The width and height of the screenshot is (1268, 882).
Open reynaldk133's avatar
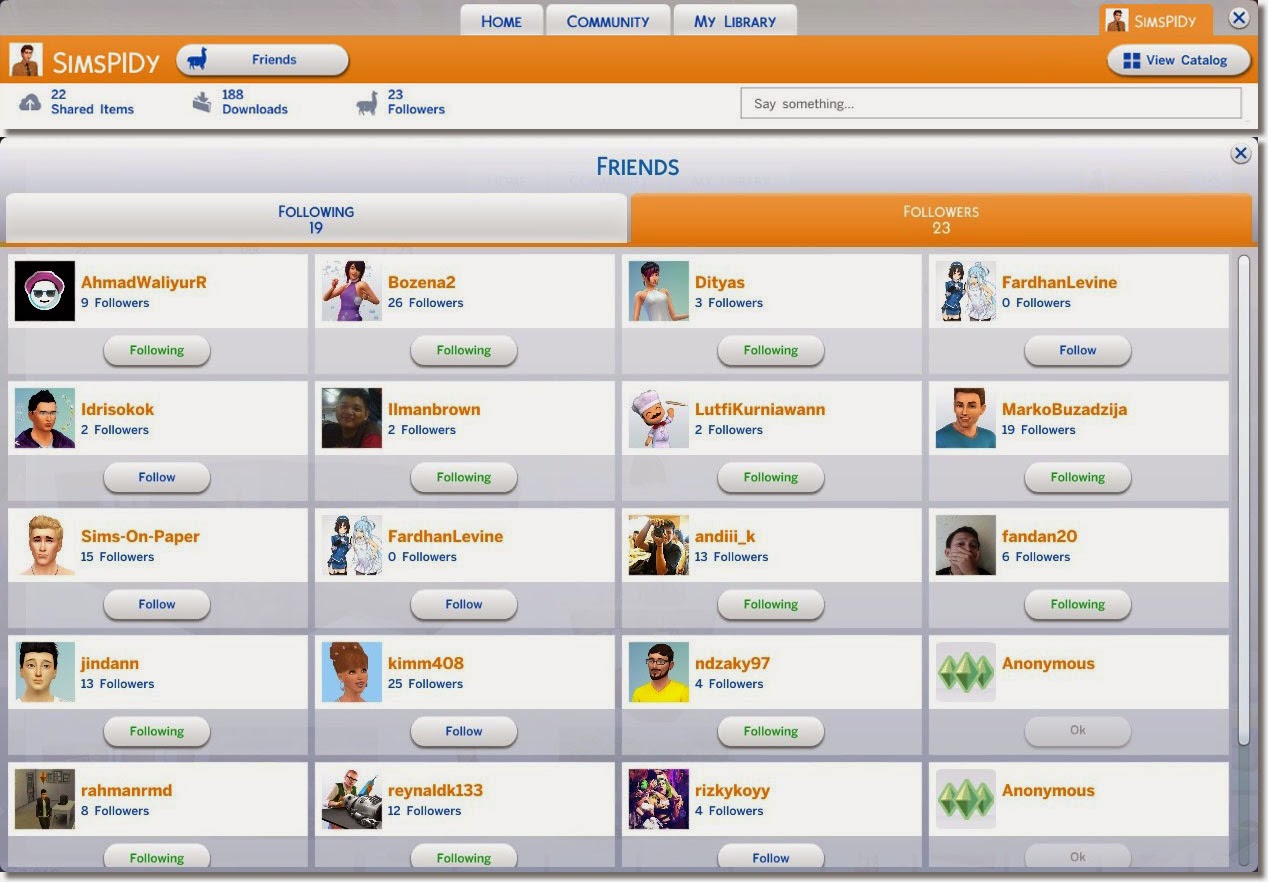(x=352, y=799)
